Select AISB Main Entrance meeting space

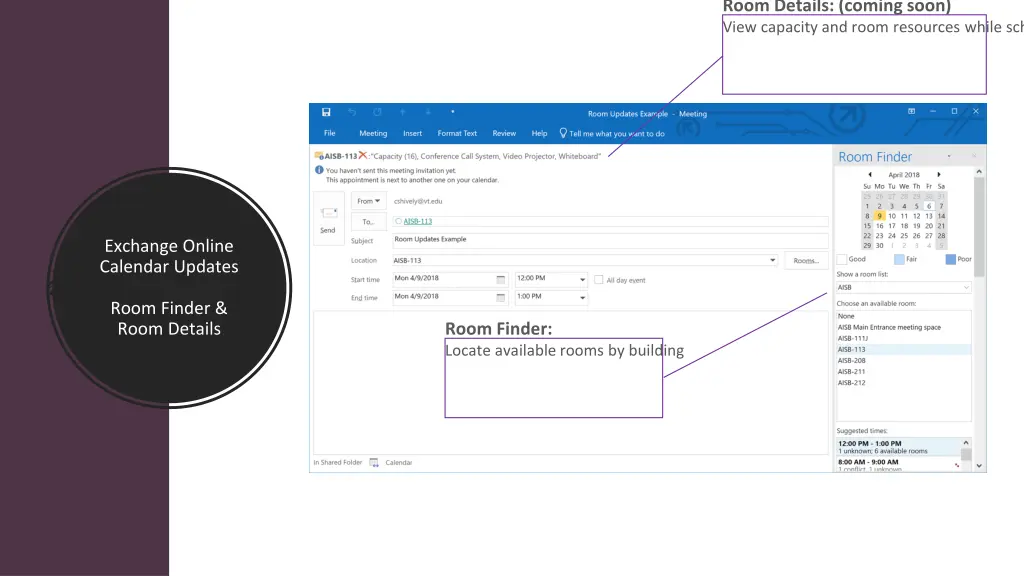[903, 327]
